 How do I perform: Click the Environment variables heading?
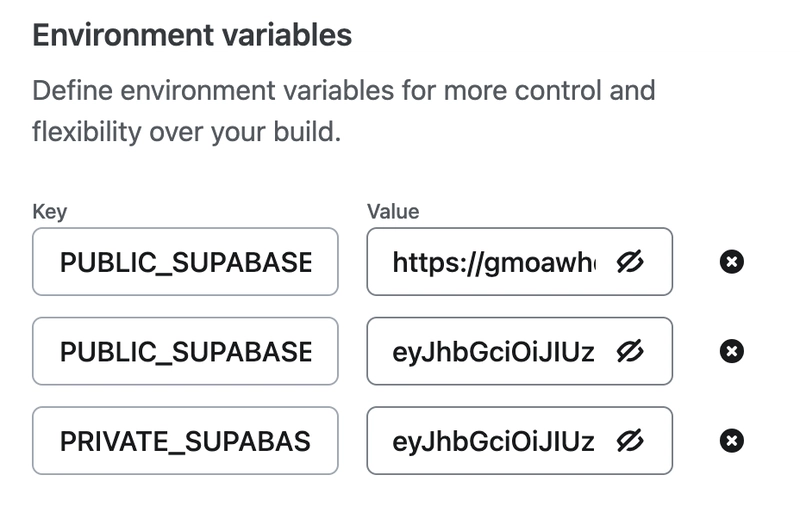point(192,35)
